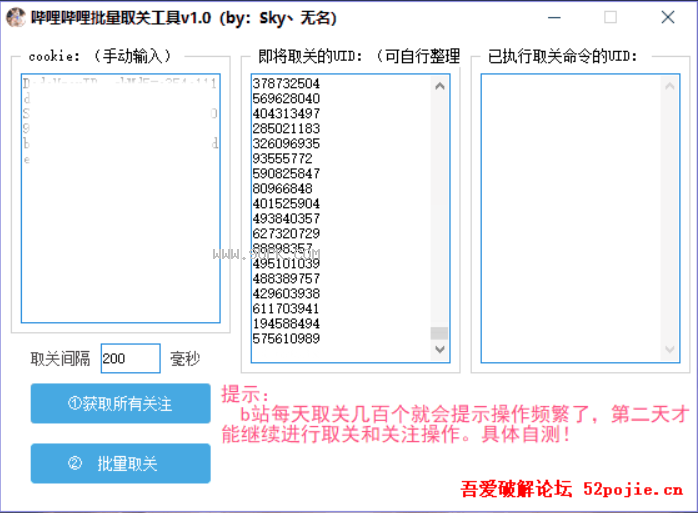Click up arrow of executed UID list scrollbar
This screenshot has height=513, width=698.
pyautogui.click(x=670, y=86)
